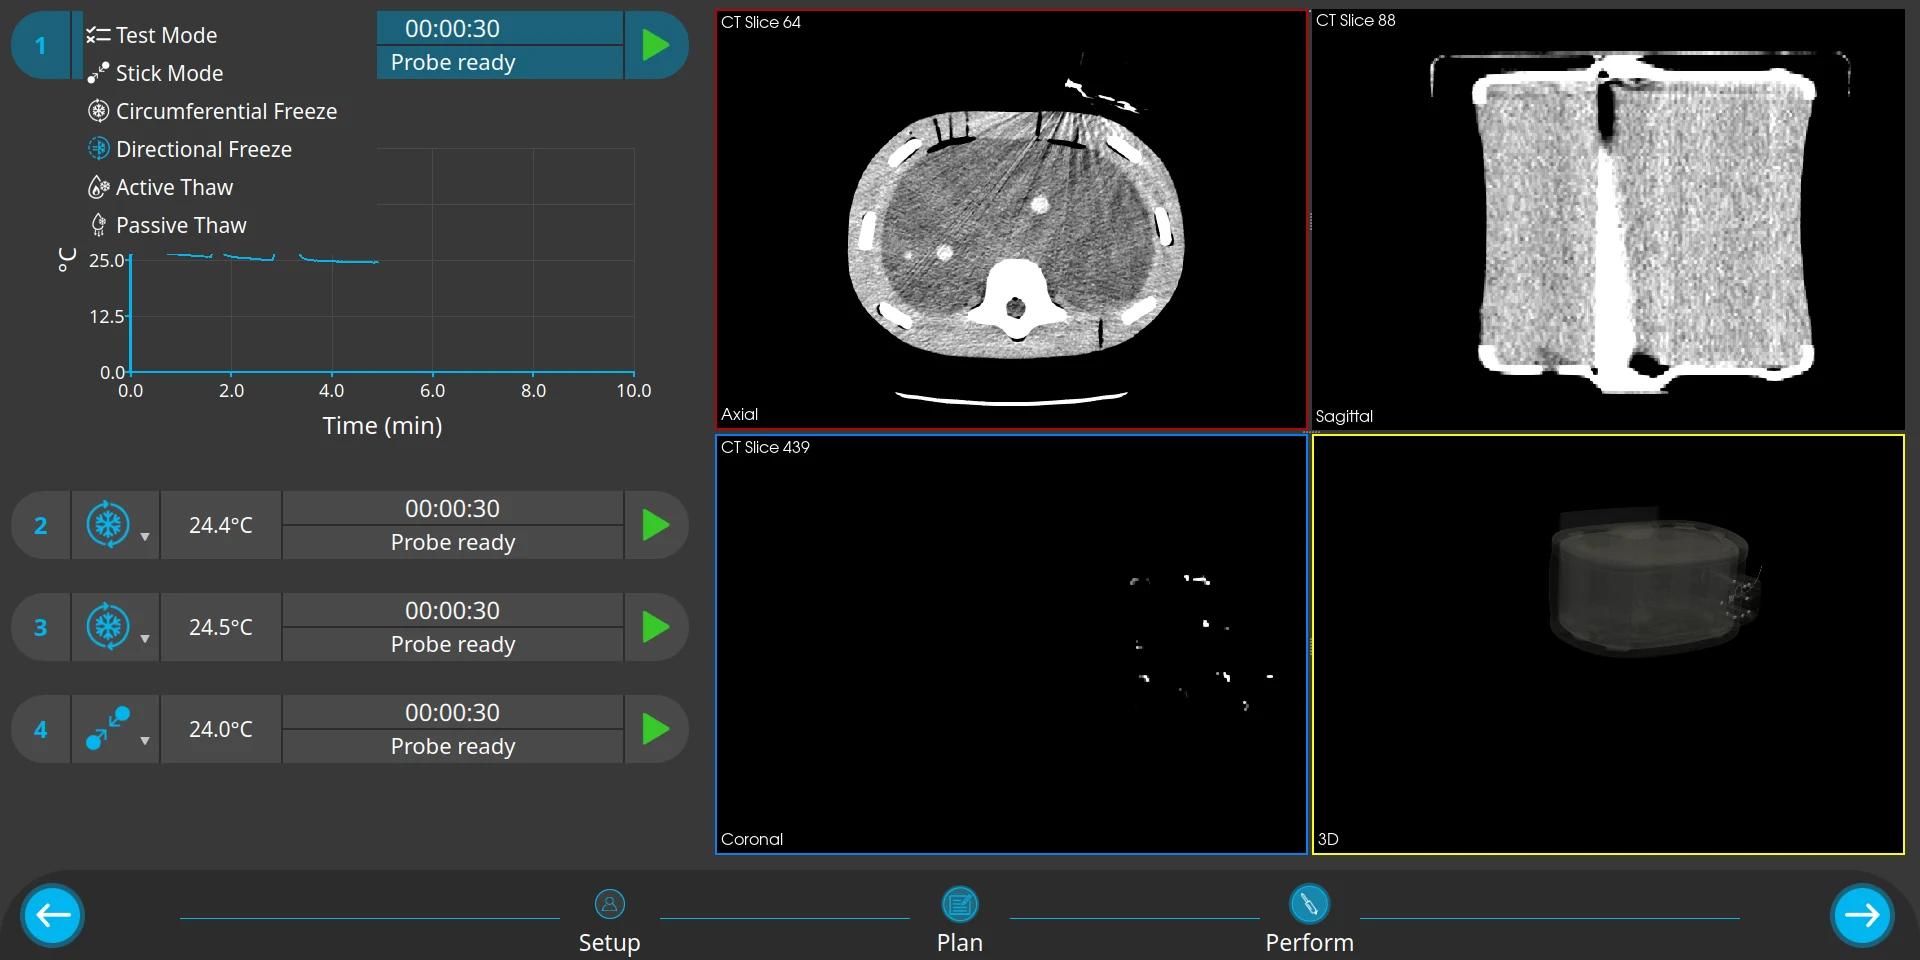
Task: Click the Circumferential Freeze snowflake icon
Action: click(98, 111)
